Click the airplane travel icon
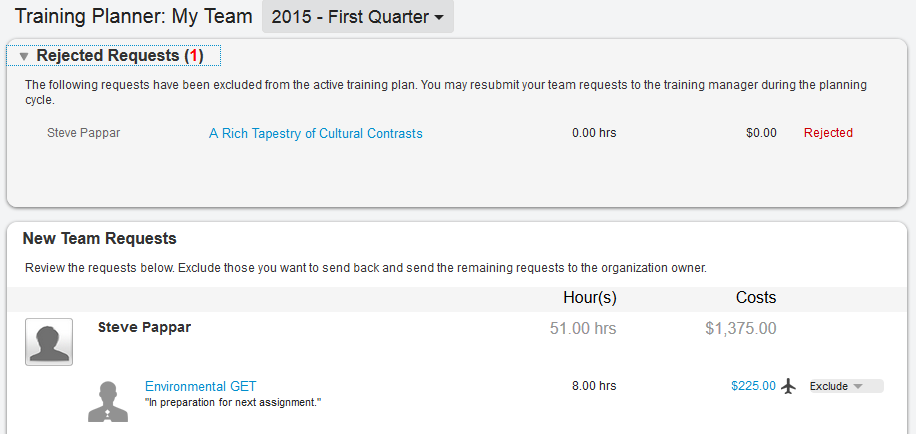 click(789, 386)
